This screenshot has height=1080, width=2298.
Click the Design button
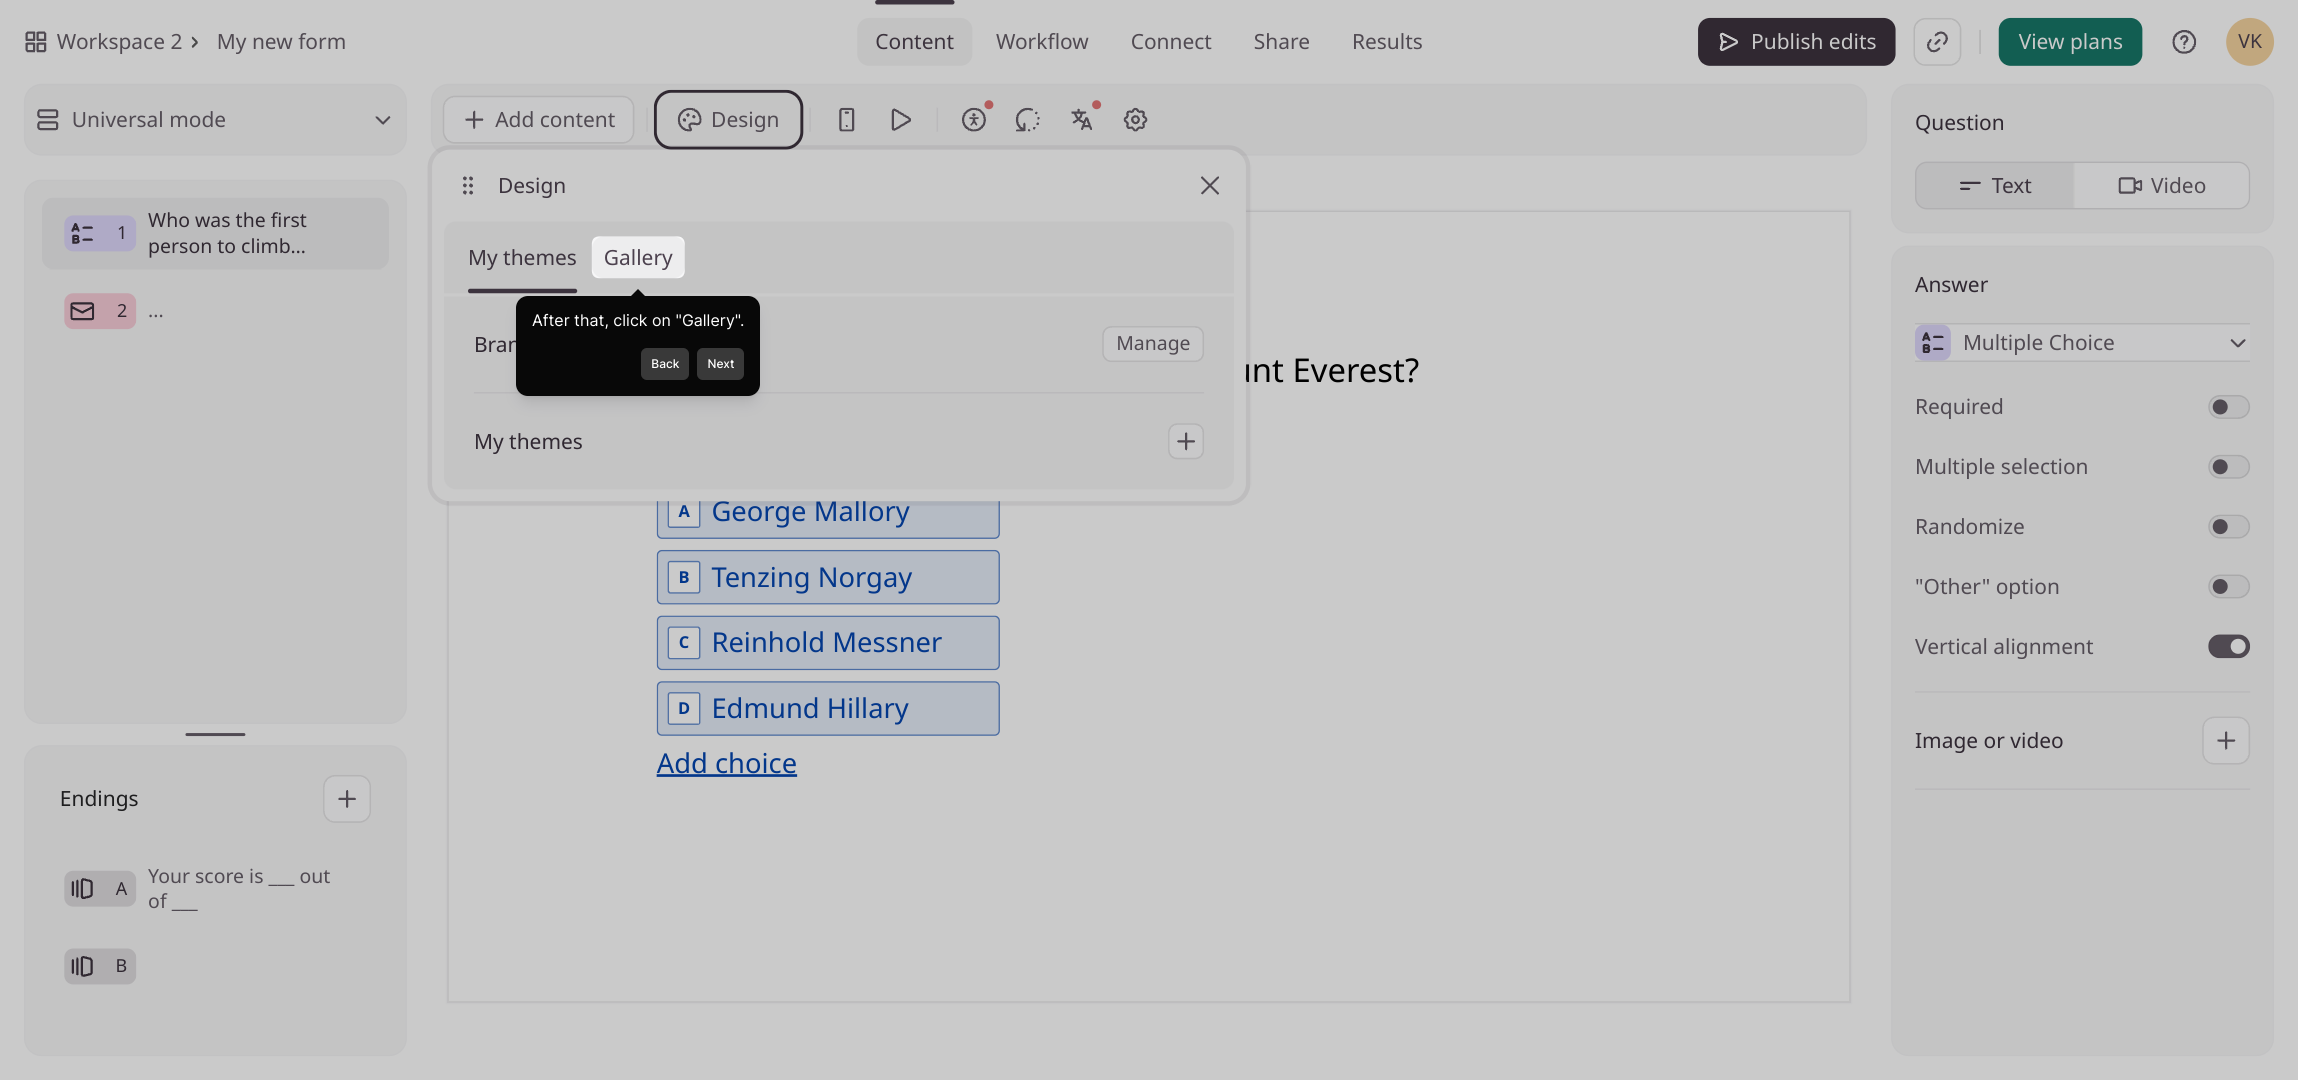click(x=728, y=120)
